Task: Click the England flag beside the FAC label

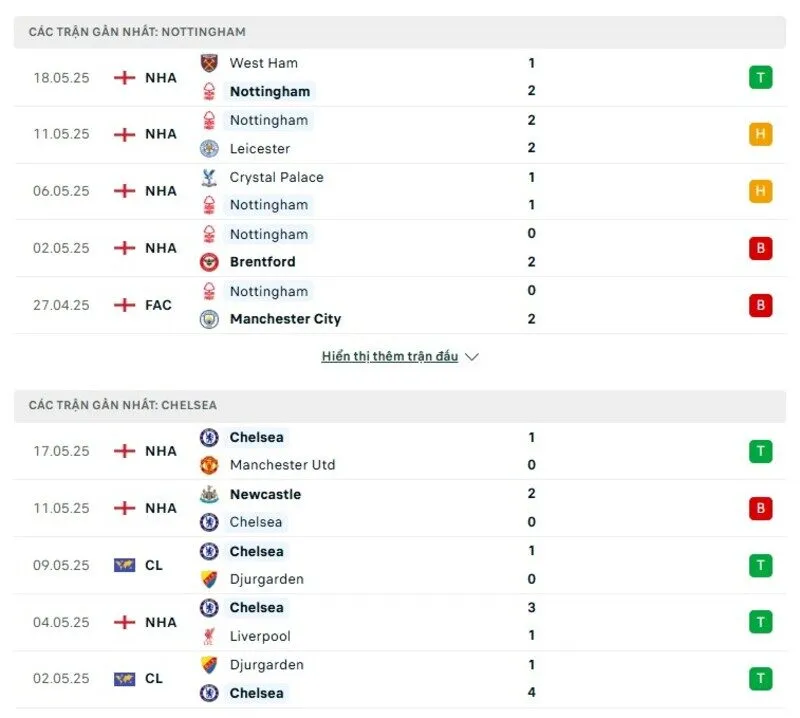Action: click(x=124, y=305)
